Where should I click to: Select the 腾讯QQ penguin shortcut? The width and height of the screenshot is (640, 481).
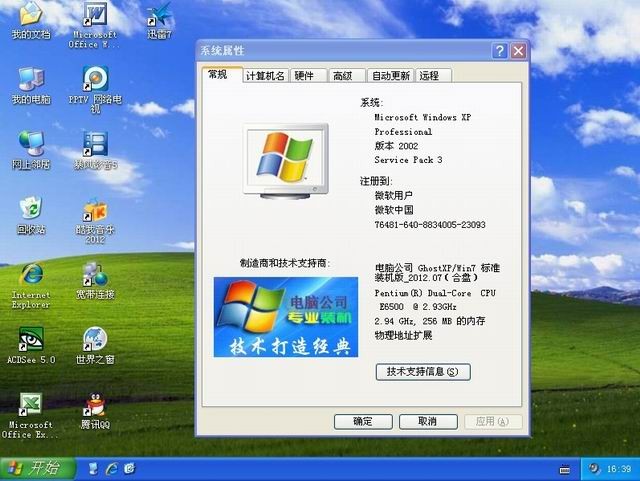click(x=95, y=411)
